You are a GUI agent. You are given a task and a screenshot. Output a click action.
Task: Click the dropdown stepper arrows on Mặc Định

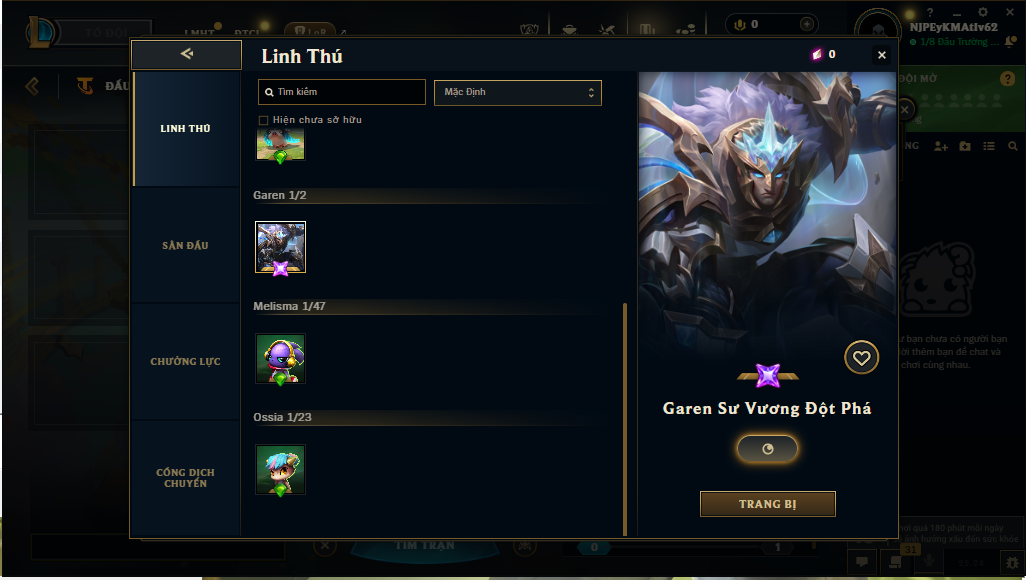pyautogui.click(x=591, y=92)
